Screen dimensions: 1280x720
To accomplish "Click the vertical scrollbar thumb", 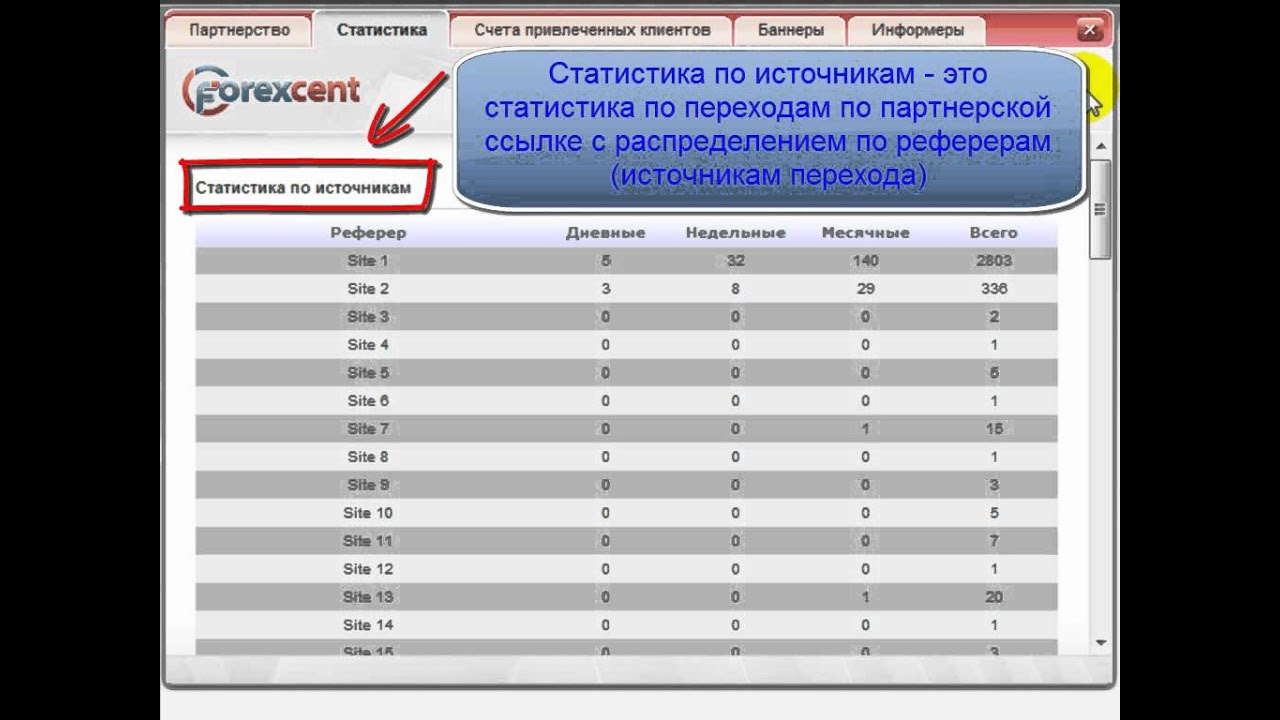I will pyautogui.click(x=1101, y=210).
